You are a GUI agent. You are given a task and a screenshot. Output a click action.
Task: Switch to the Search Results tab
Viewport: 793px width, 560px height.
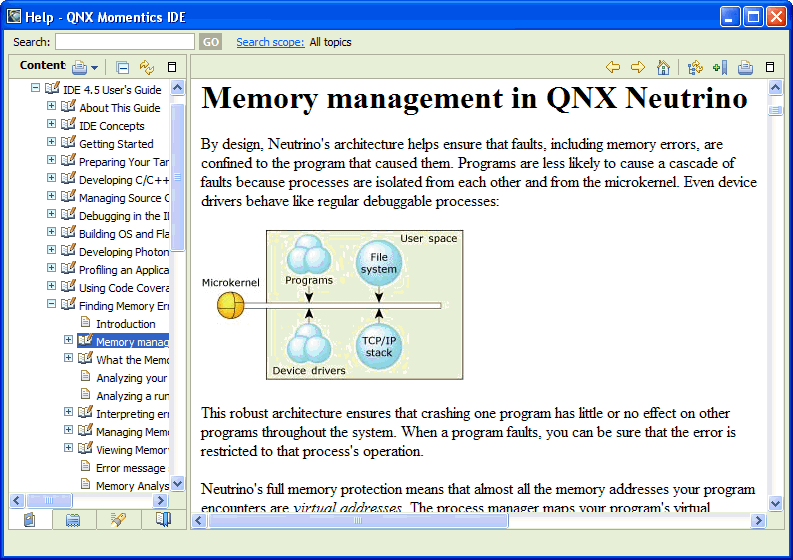[118, 520]
